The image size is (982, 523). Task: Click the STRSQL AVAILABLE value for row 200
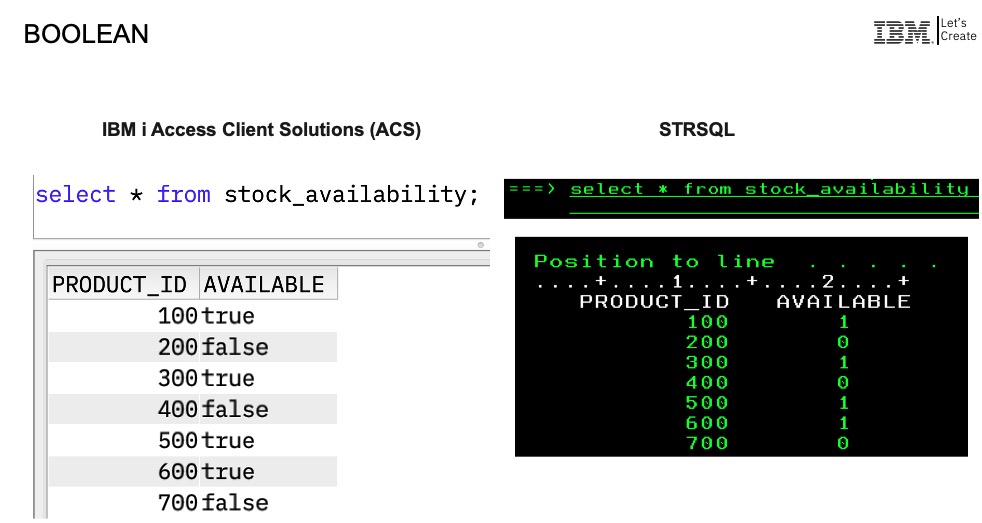844,342
